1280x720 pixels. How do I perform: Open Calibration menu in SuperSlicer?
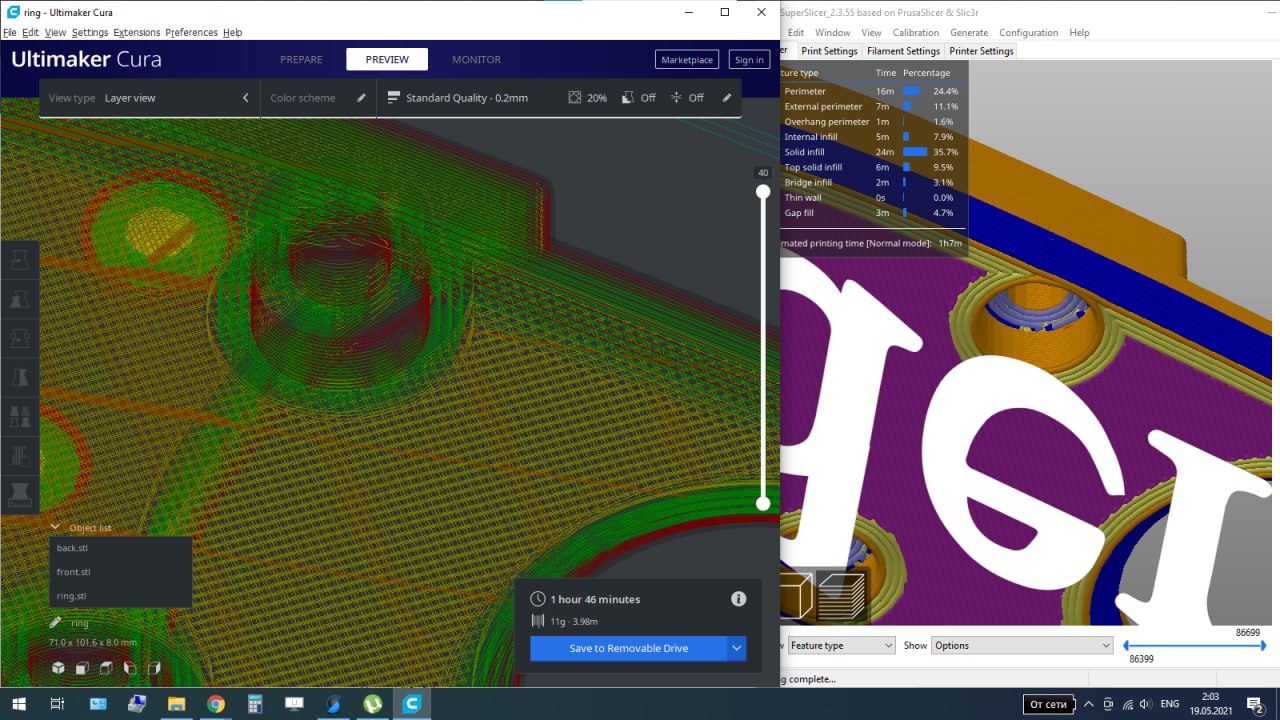pos(916,32)
